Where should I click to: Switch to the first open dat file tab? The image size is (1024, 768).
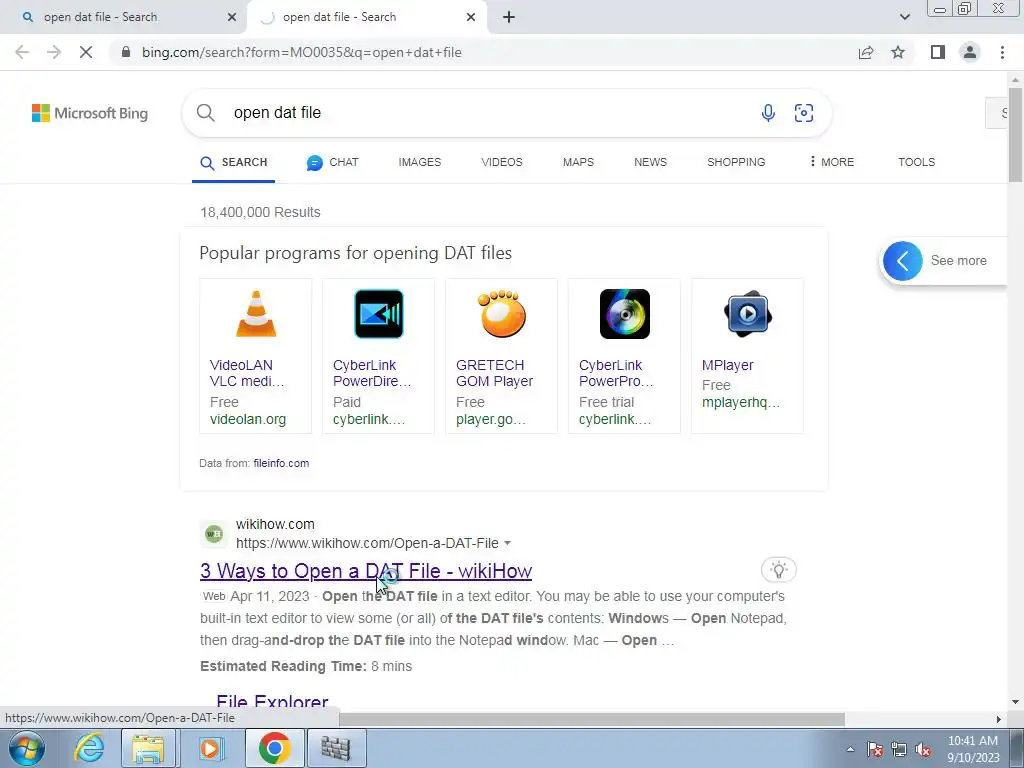click(x=123, y=17)
